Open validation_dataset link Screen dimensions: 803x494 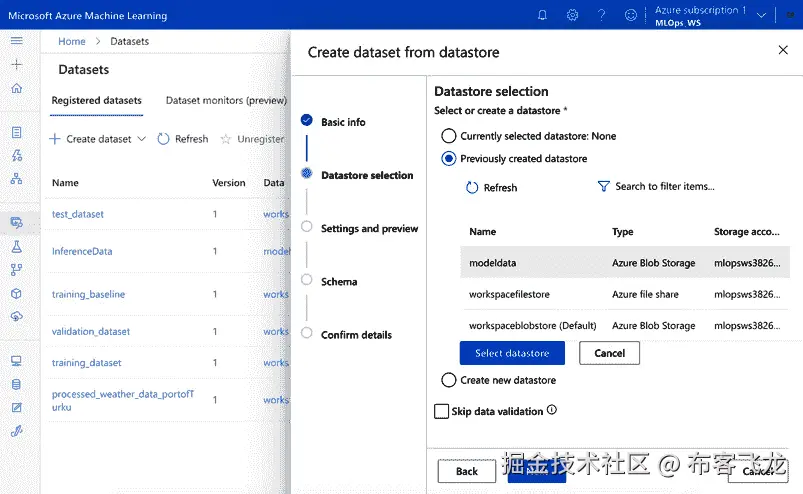[x=91, y=332]
